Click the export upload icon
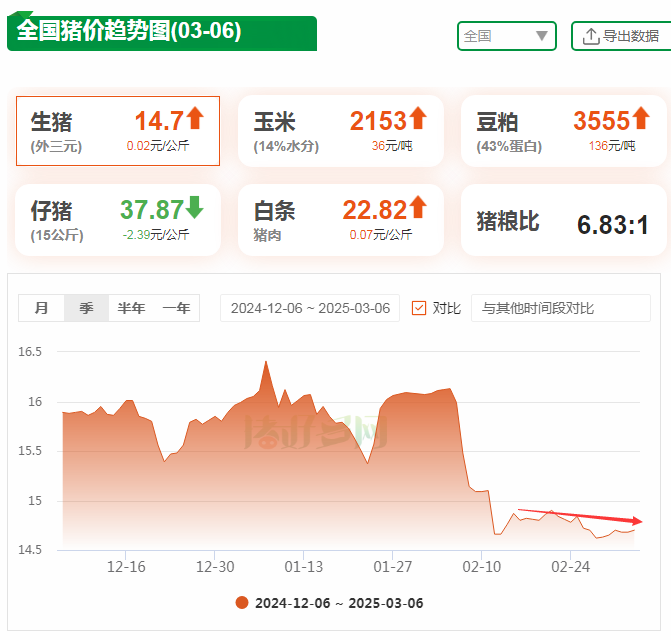The height and width of the screenshot is (640, 671). [x=591, y=36]
